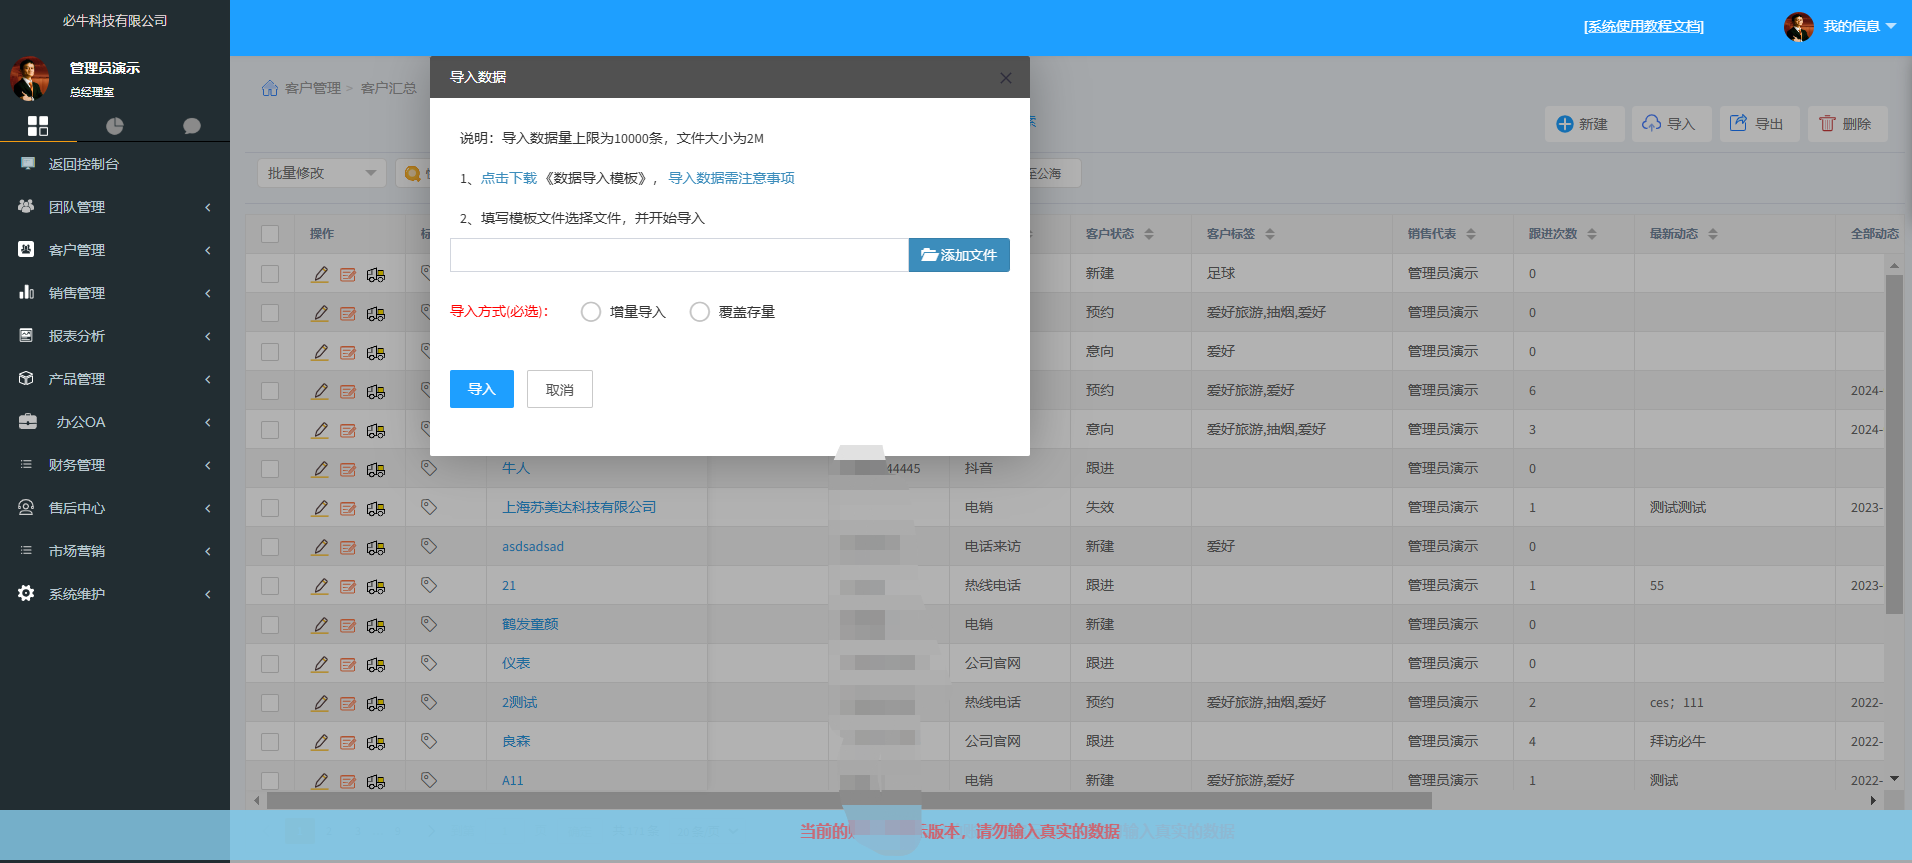The width and height of the screenshot is (1912, 863).
Task: Expand 客户管理 sidebar menu
Action: point(115,250)
